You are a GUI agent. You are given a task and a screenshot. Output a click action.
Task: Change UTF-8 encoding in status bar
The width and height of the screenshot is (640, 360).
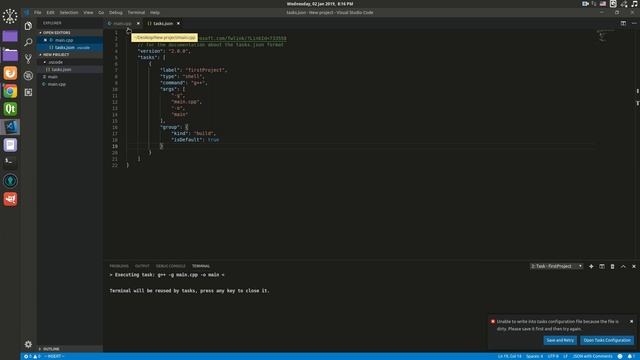point(553,356)
